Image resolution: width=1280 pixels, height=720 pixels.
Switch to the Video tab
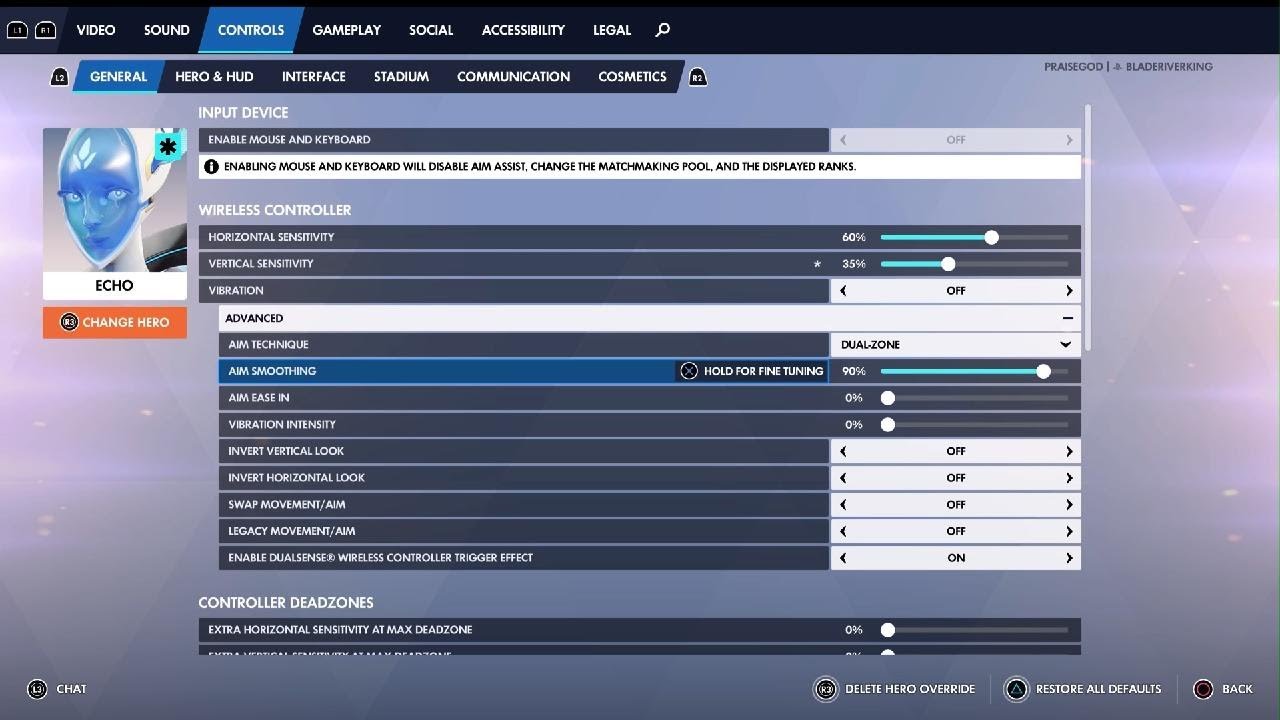(x=96, y=30)
